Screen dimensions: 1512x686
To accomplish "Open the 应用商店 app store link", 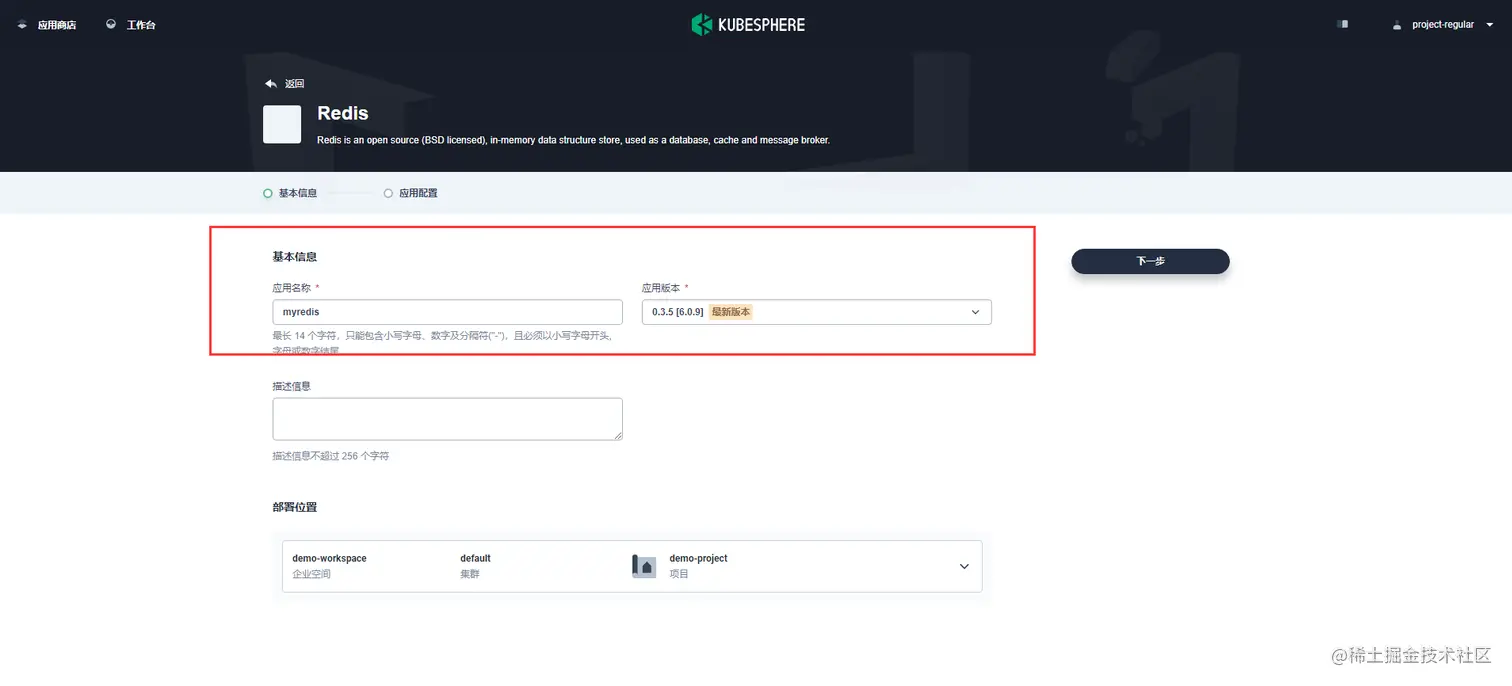I will point(57,25).
